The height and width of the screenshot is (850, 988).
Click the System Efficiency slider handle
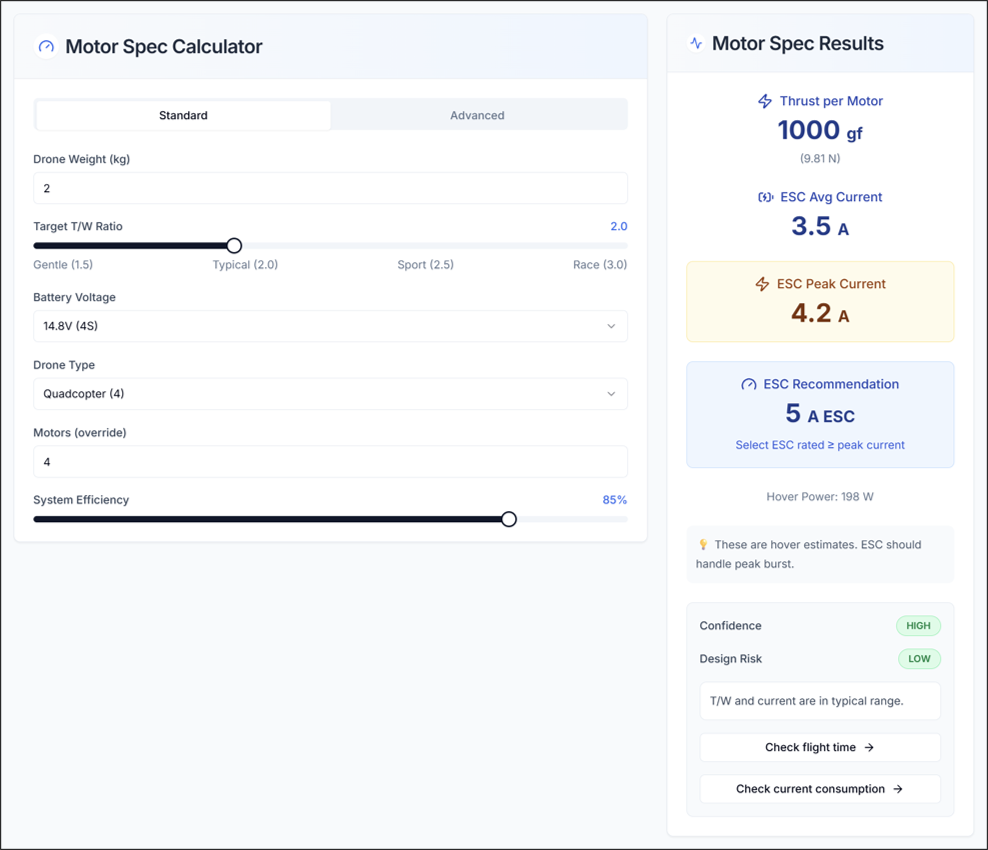pyautogui.click(x=508, y=519)
